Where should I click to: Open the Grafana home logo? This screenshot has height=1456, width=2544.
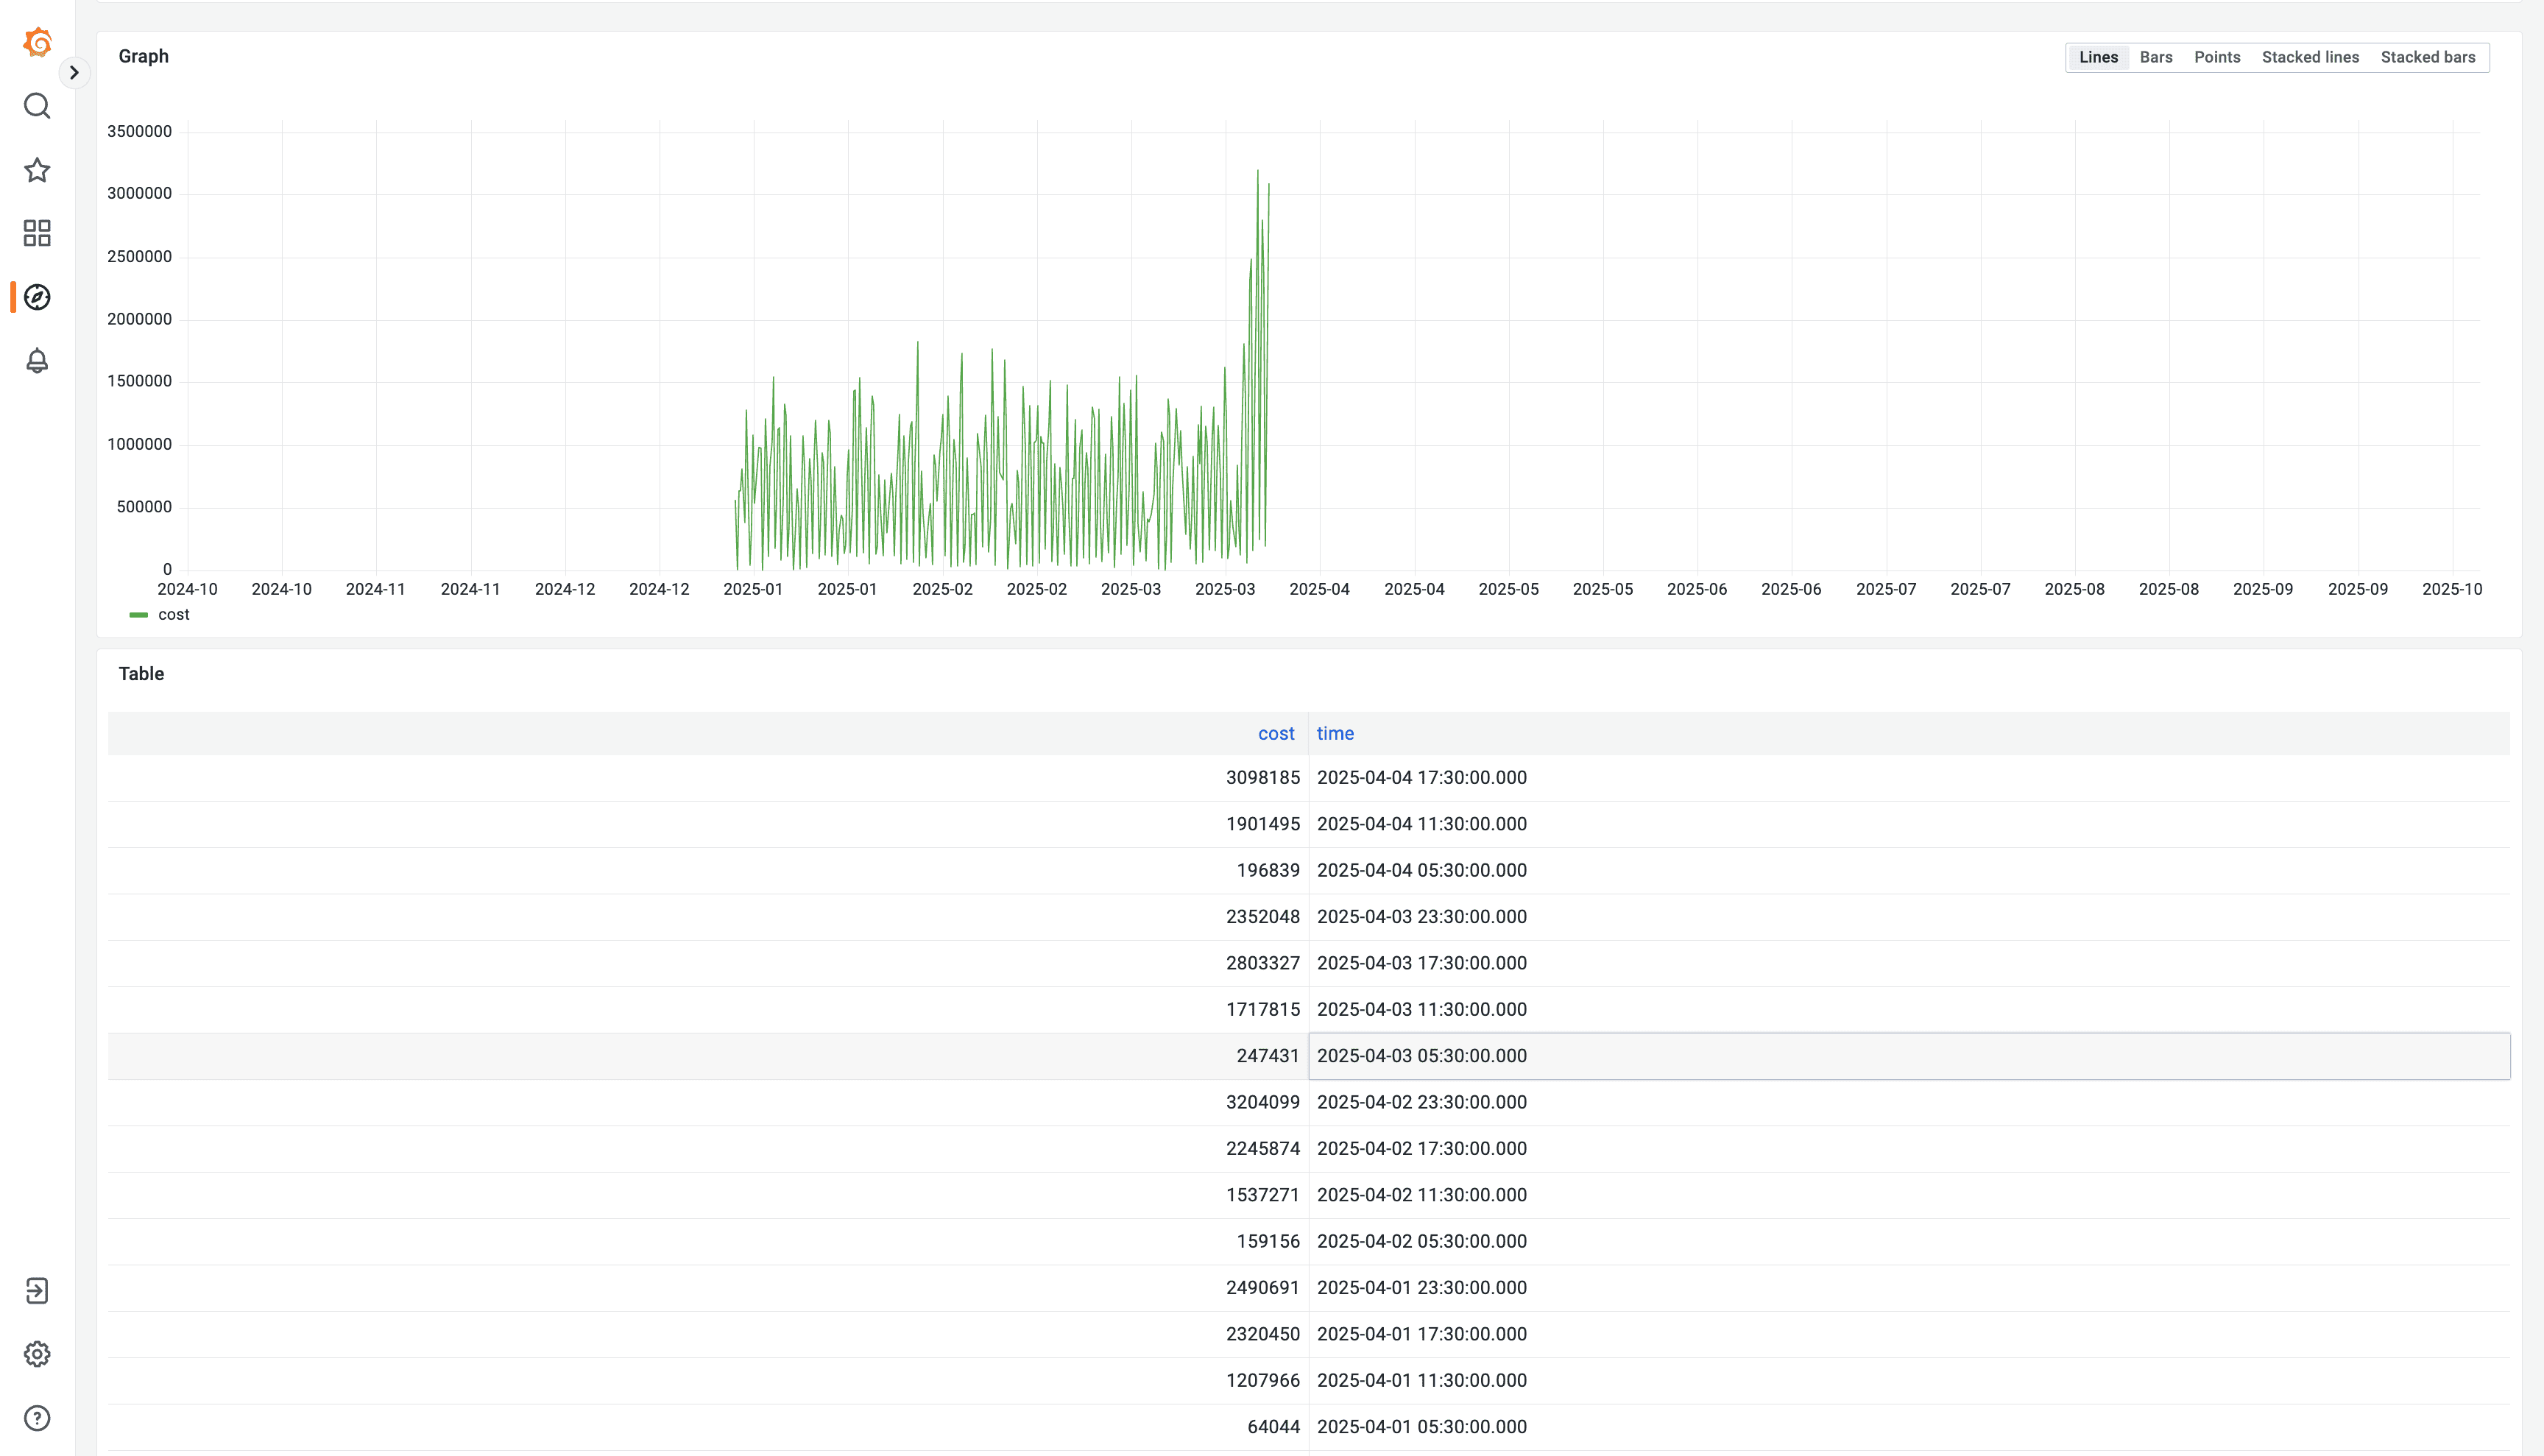click(37, 42)
